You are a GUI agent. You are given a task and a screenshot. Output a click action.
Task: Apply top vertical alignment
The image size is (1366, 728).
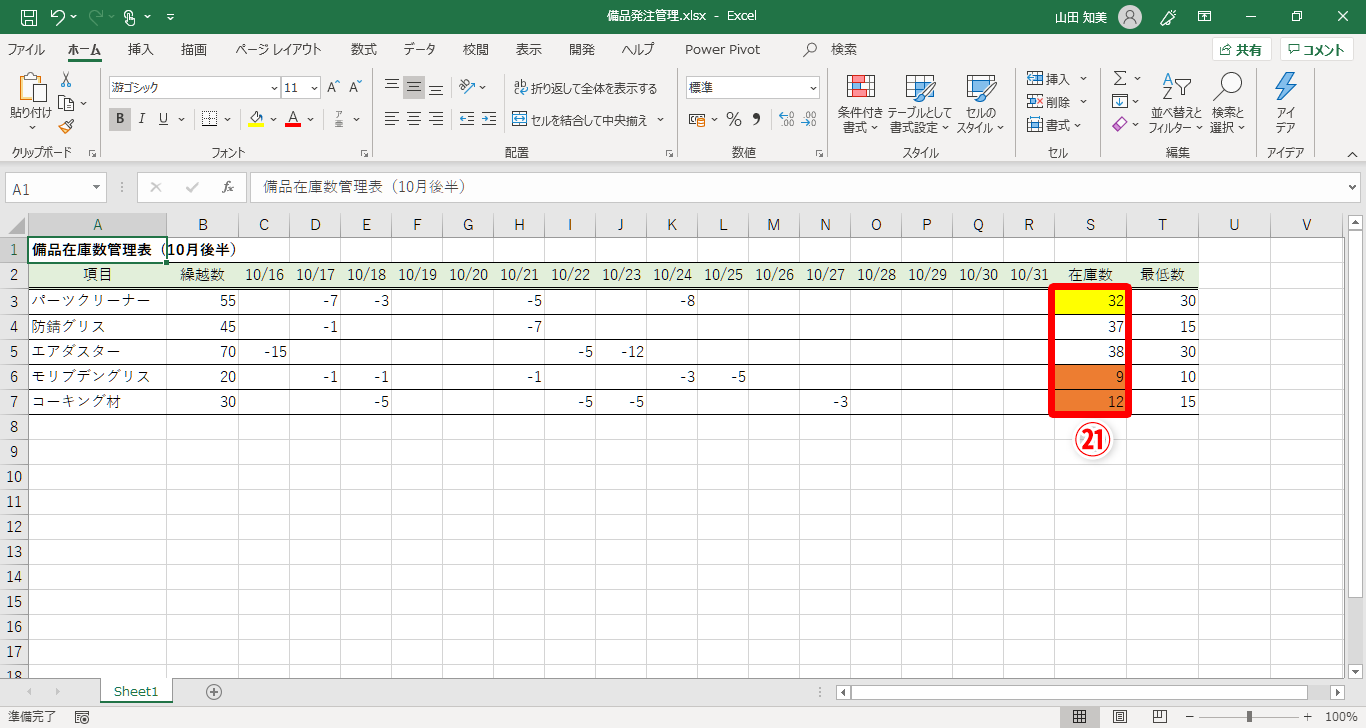coord(392,87)
